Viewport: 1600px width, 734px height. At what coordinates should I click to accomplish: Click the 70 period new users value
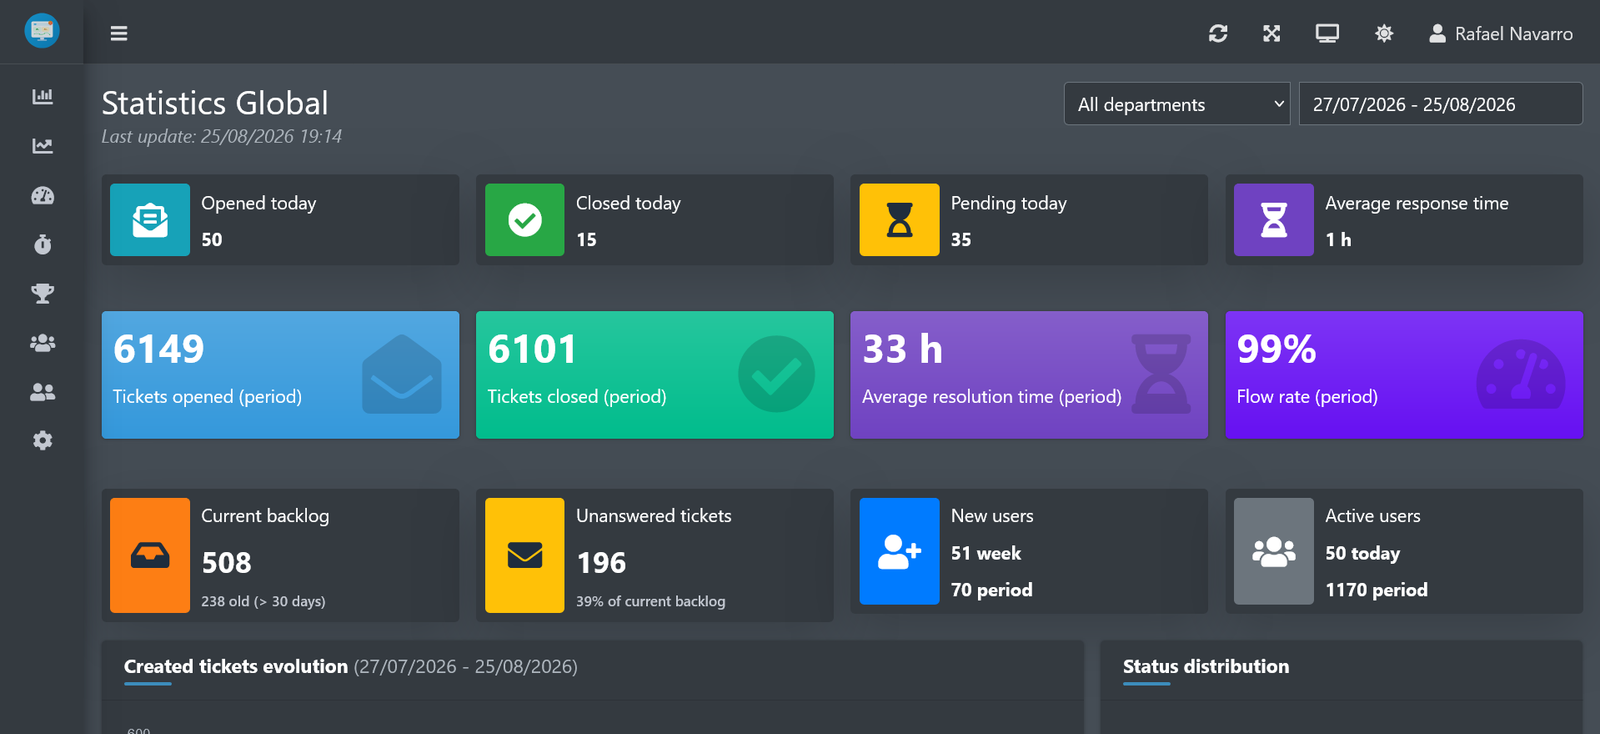(992, 590)
